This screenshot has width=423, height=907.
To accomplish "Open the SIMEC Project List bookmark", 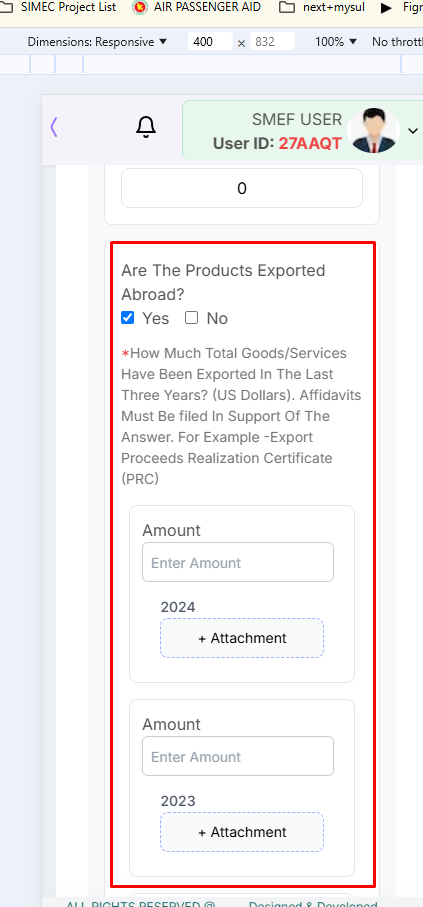I will pos(58,8).
